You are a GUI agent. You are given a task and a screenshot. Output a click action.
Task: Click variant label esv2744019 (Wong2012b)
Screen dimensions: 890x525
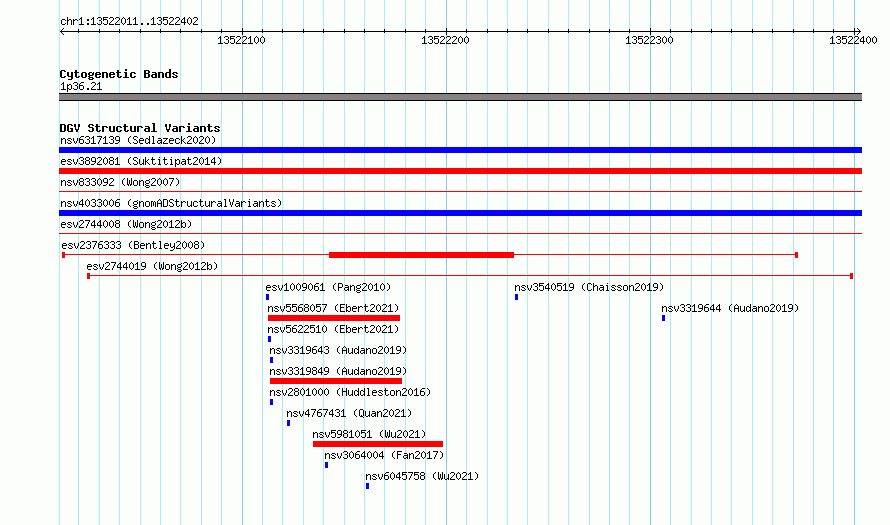tap(152, 266)
